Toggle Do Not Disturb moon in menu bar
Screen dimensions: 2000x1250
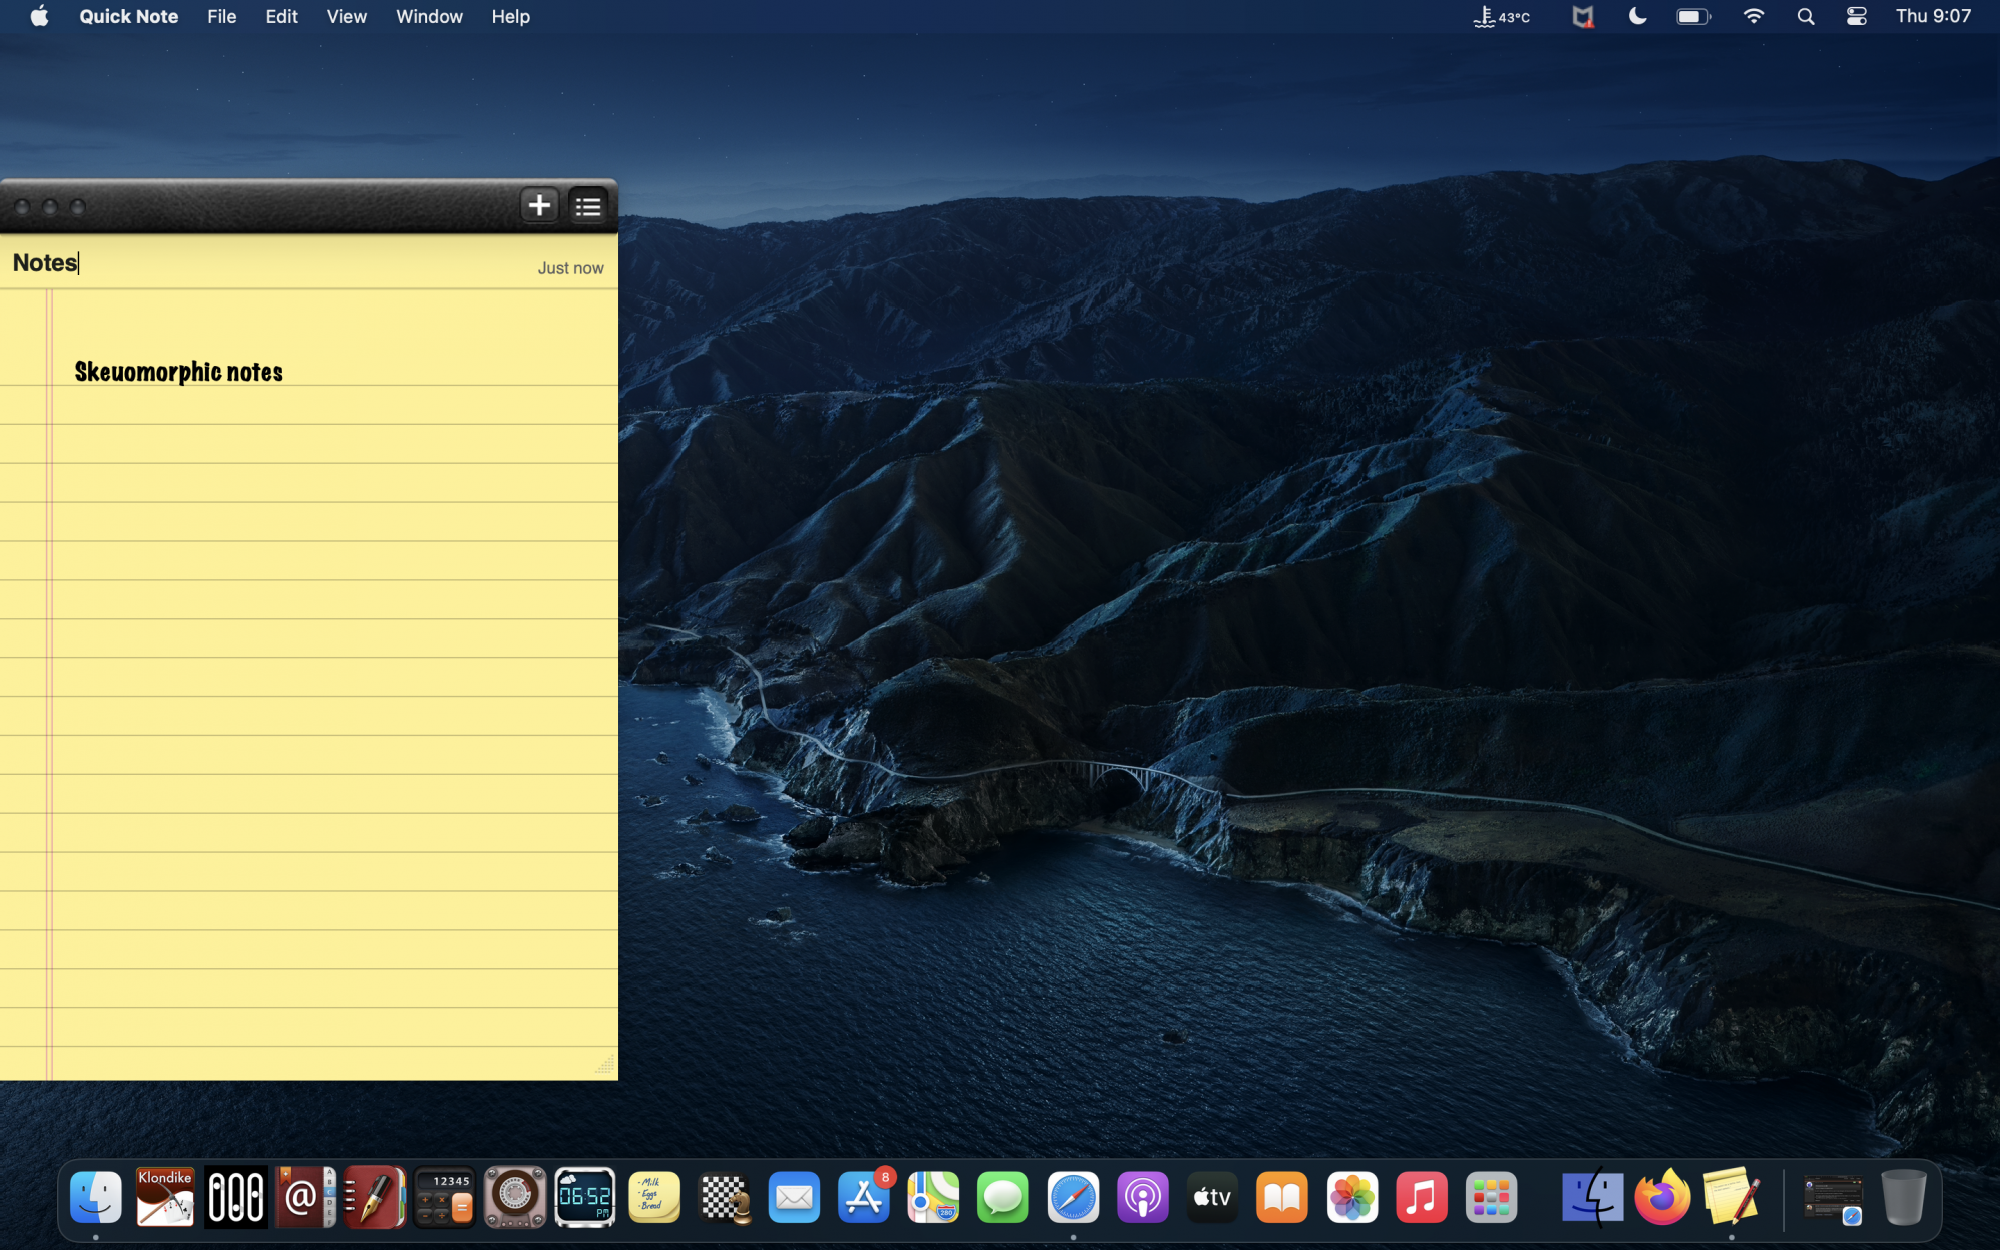(1637, 17)
